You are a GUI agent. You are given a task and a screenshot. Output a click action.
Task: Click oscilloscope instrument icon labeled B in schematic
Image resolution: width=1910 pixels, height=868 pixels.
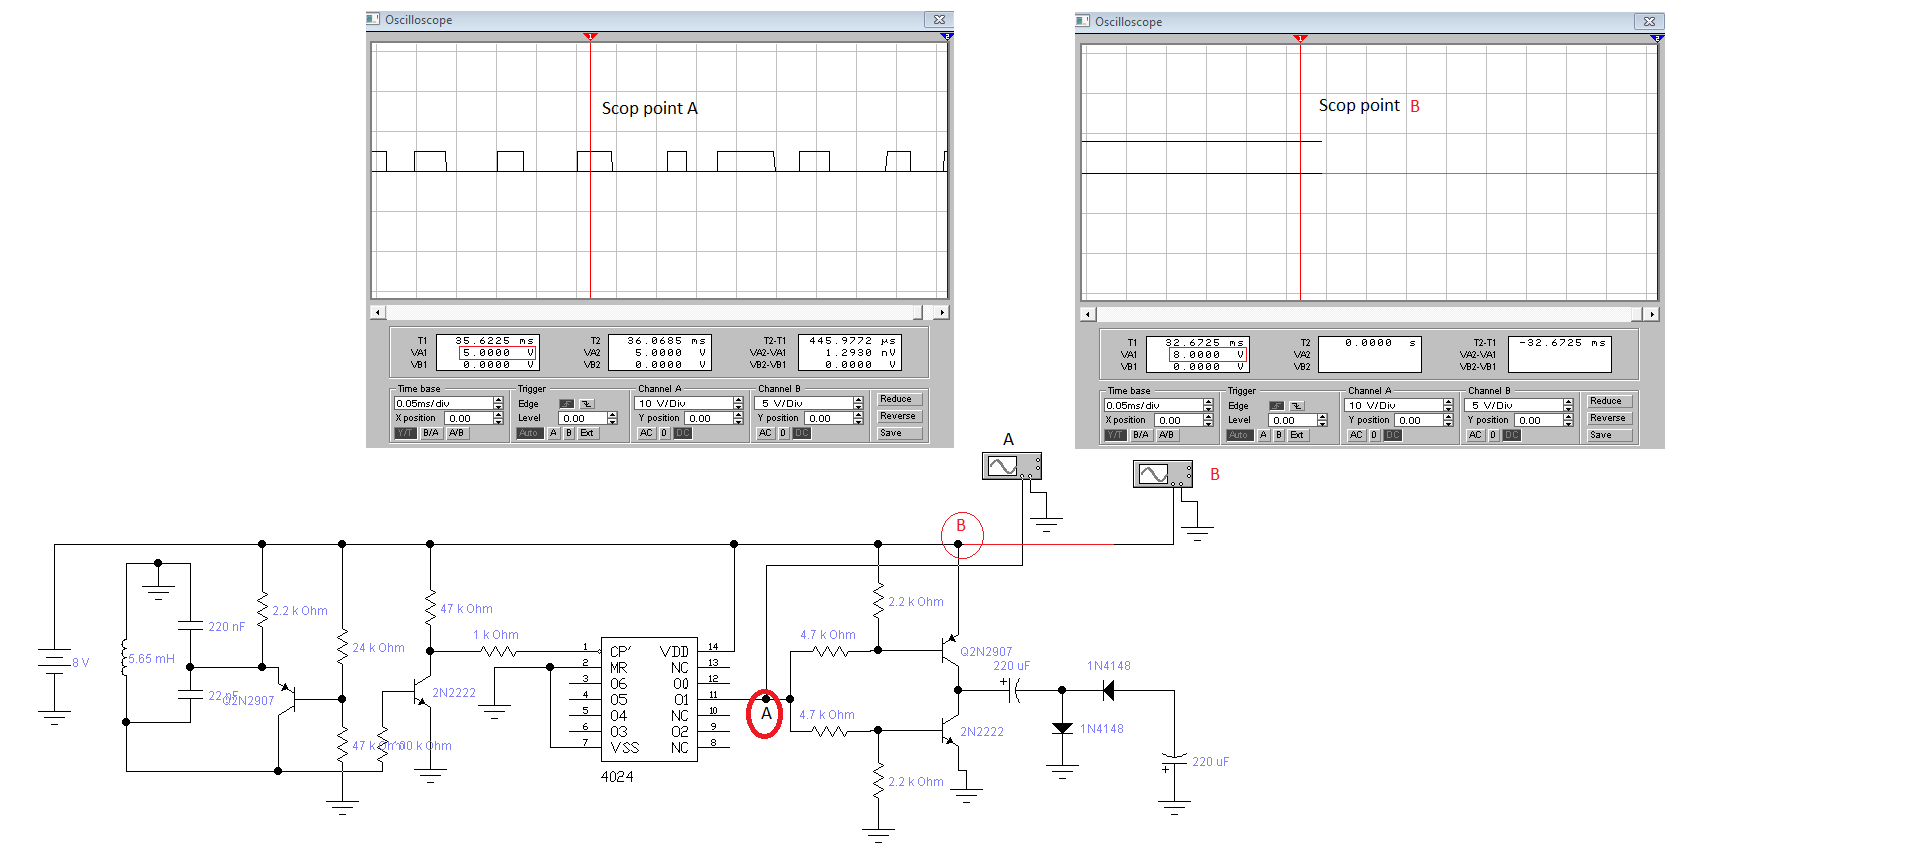pyautogui.click(x=1163, y=474)
